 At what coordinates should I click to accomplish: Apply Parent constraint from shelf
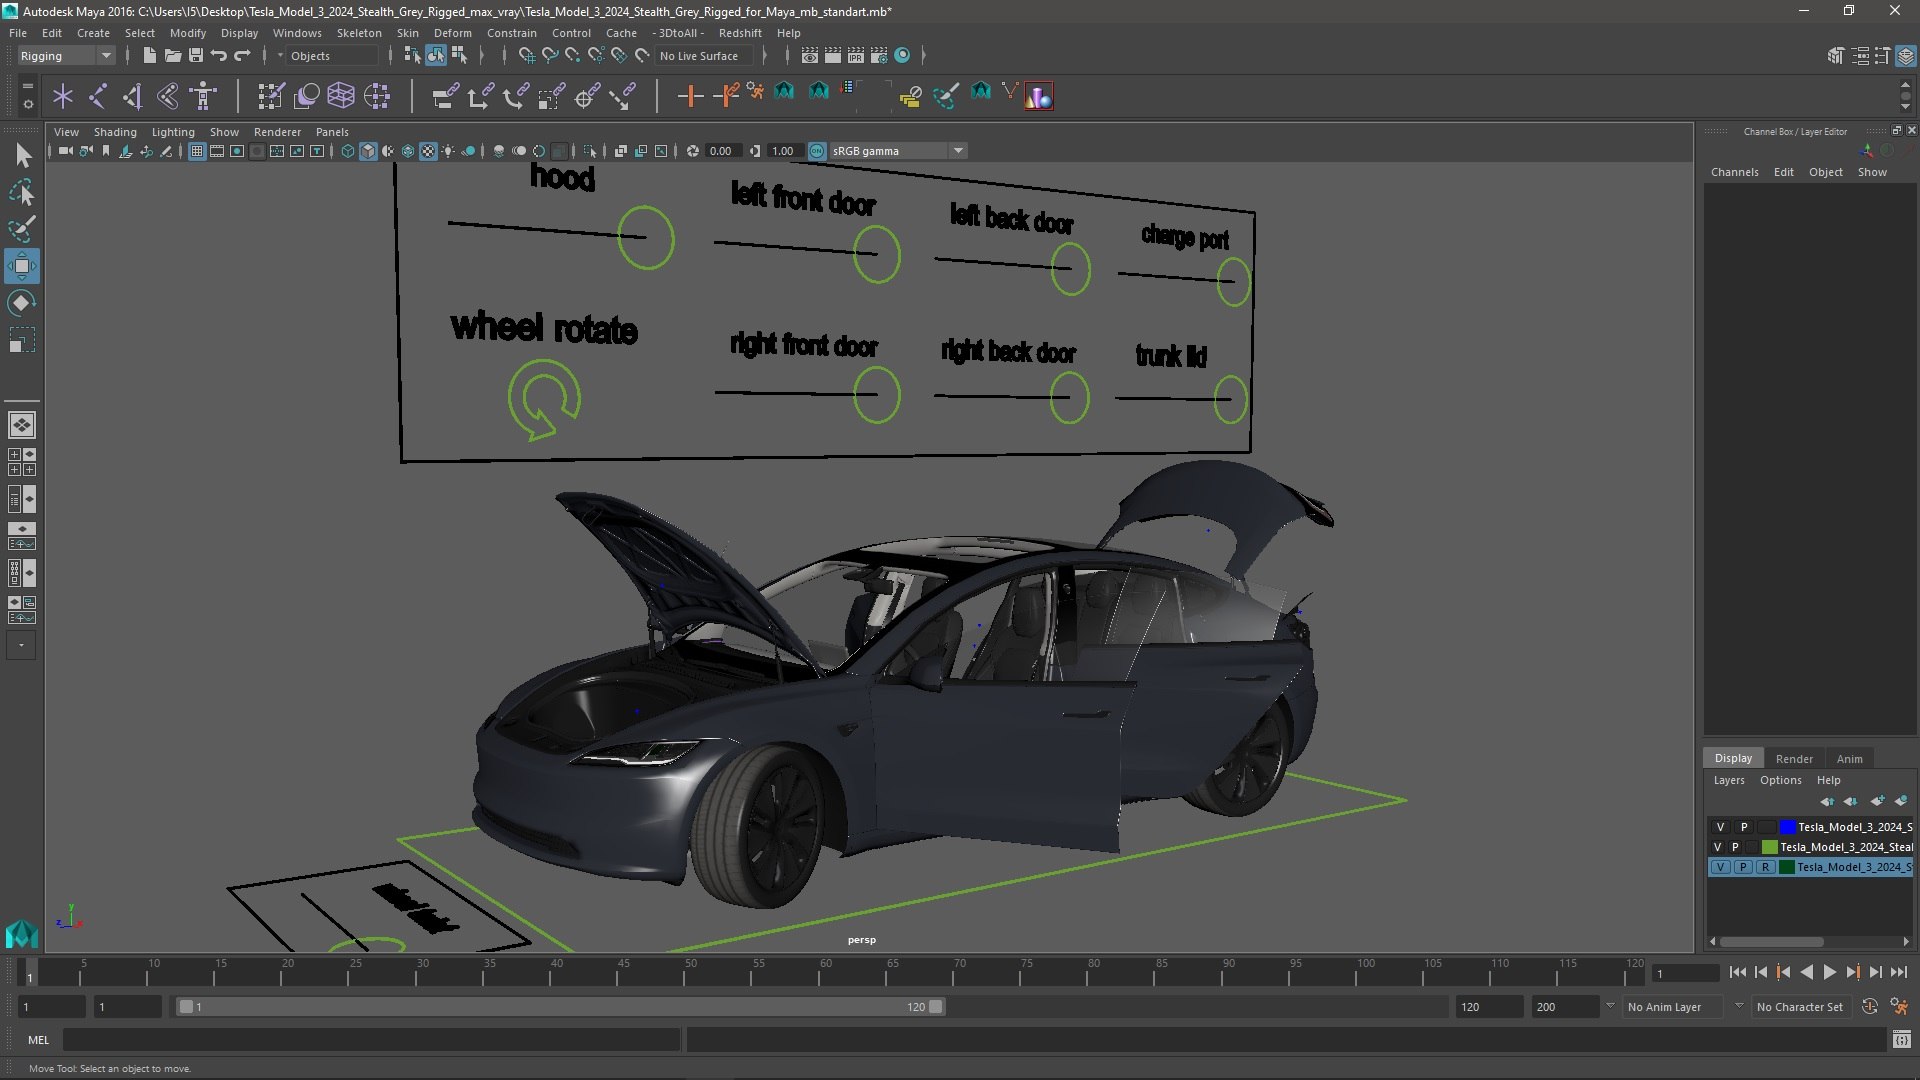tap(445, 96)
